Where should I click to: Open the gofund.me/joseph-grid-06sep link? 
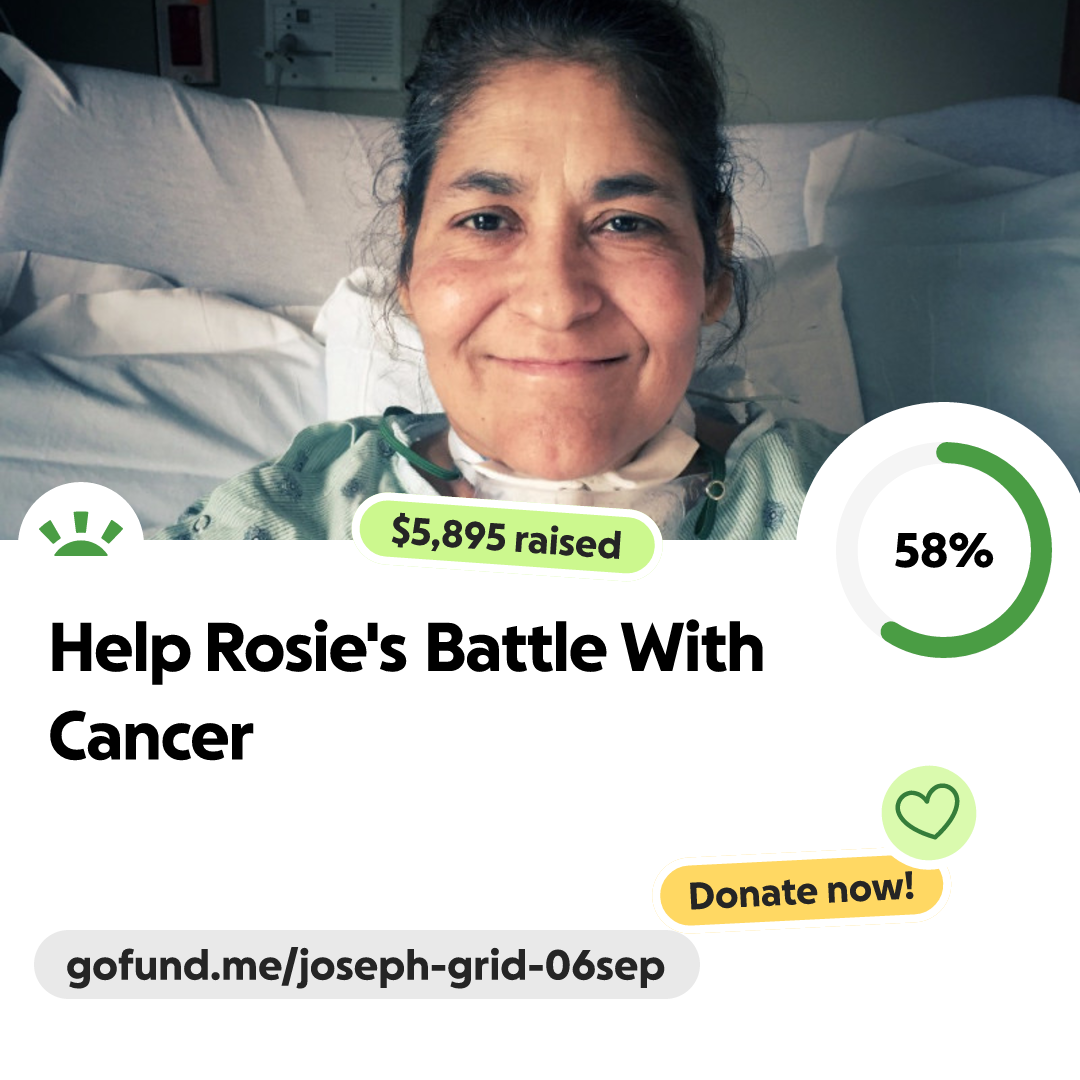pyautogui.click(x=366, y=965)
